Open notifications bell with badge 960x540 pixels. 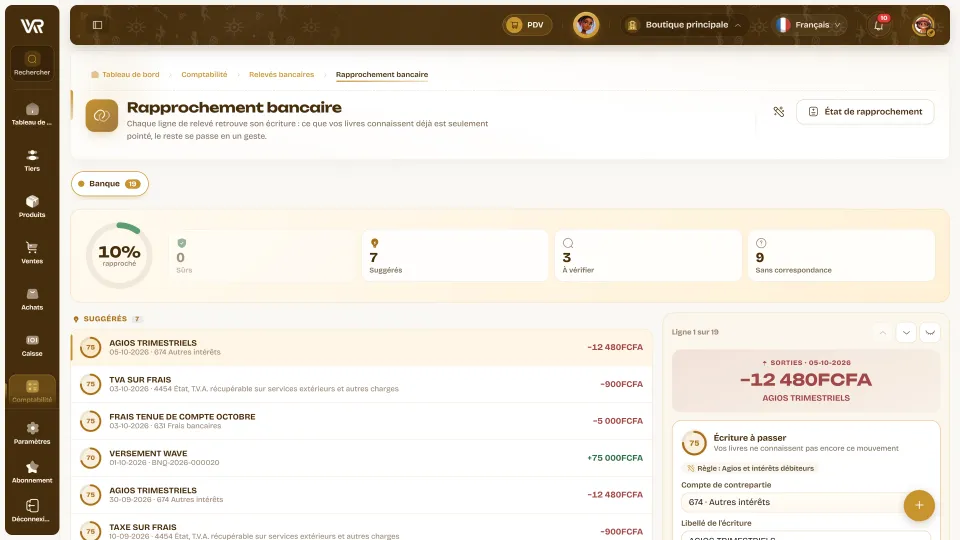click(x=879, y=25)
